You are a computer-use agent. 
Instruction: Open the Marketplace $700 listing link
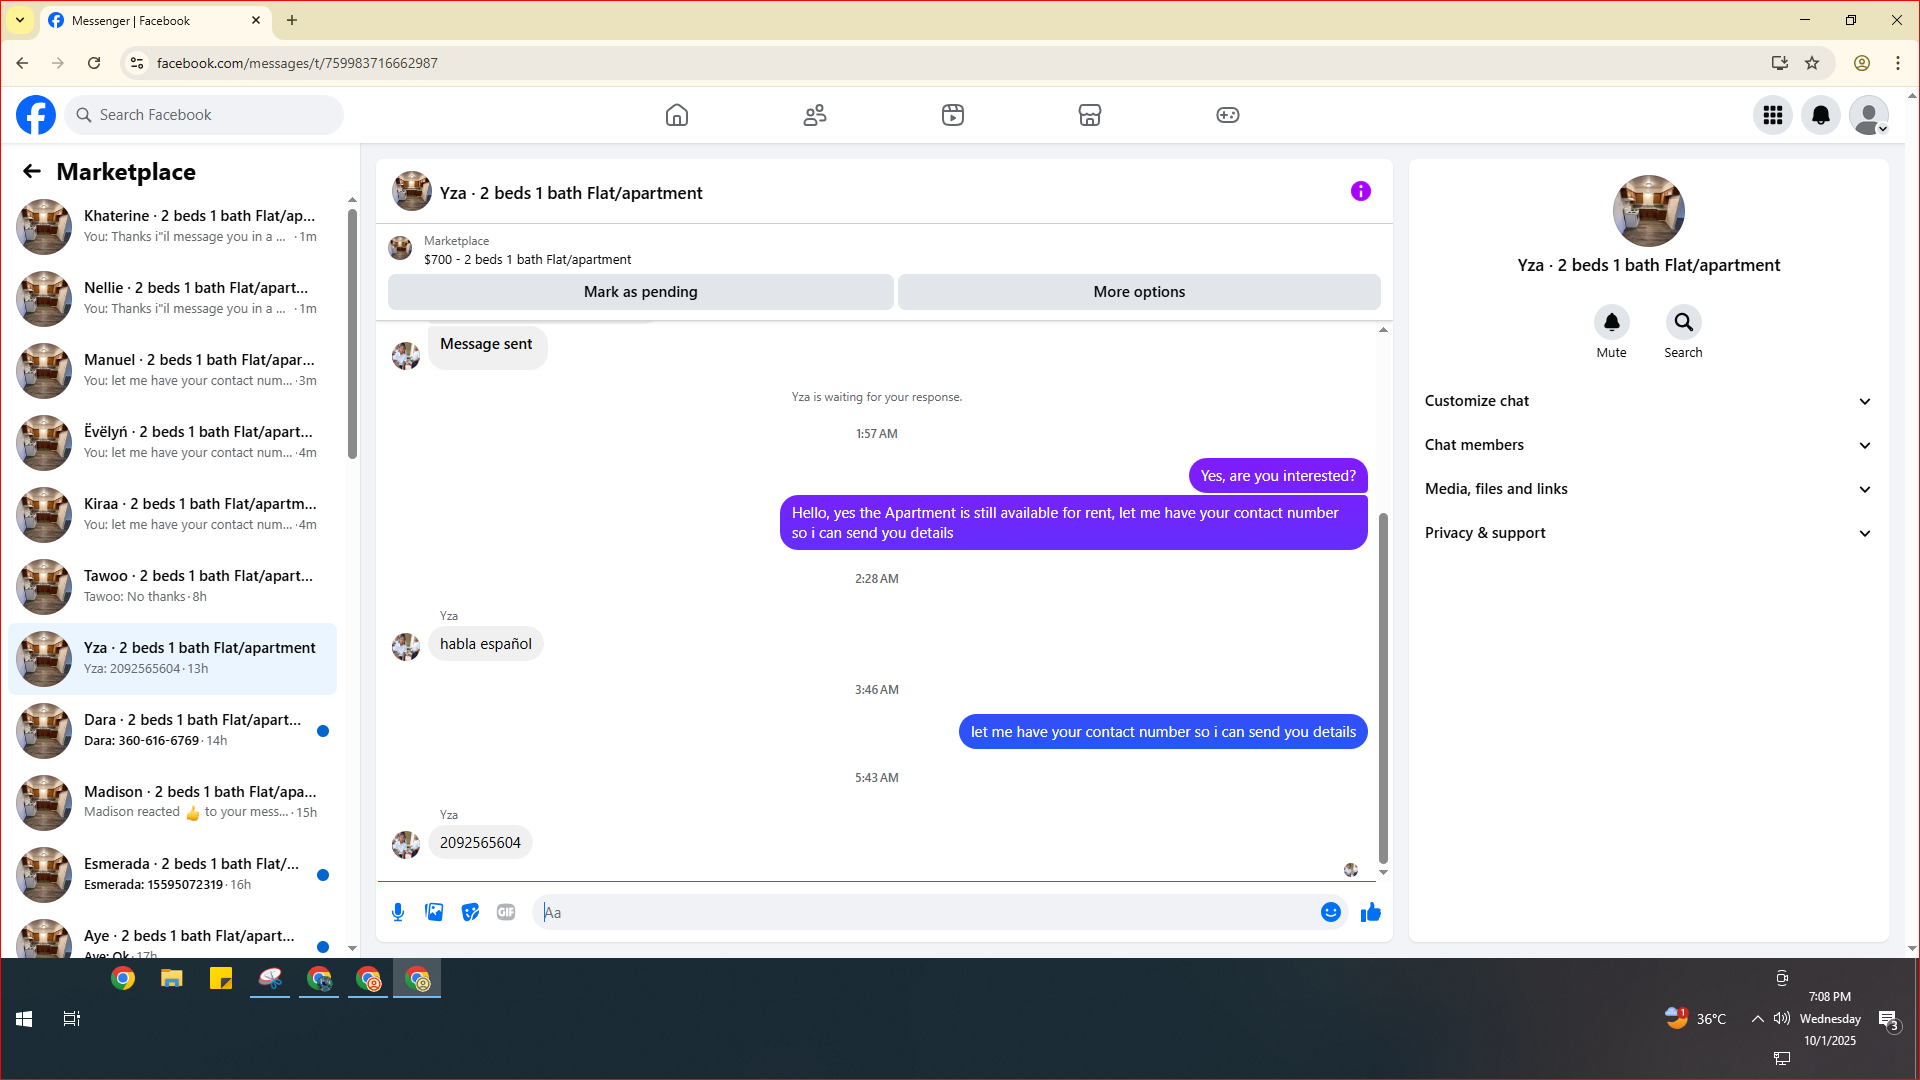527,259
